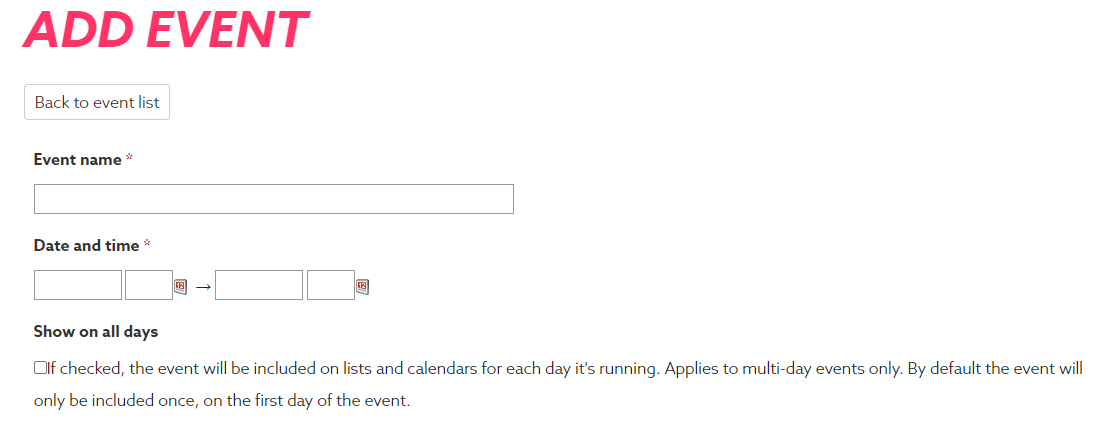Click the red asterisk beside Date and time
The width and height of the screenshot is (1113, 421).
click(147, 245)
